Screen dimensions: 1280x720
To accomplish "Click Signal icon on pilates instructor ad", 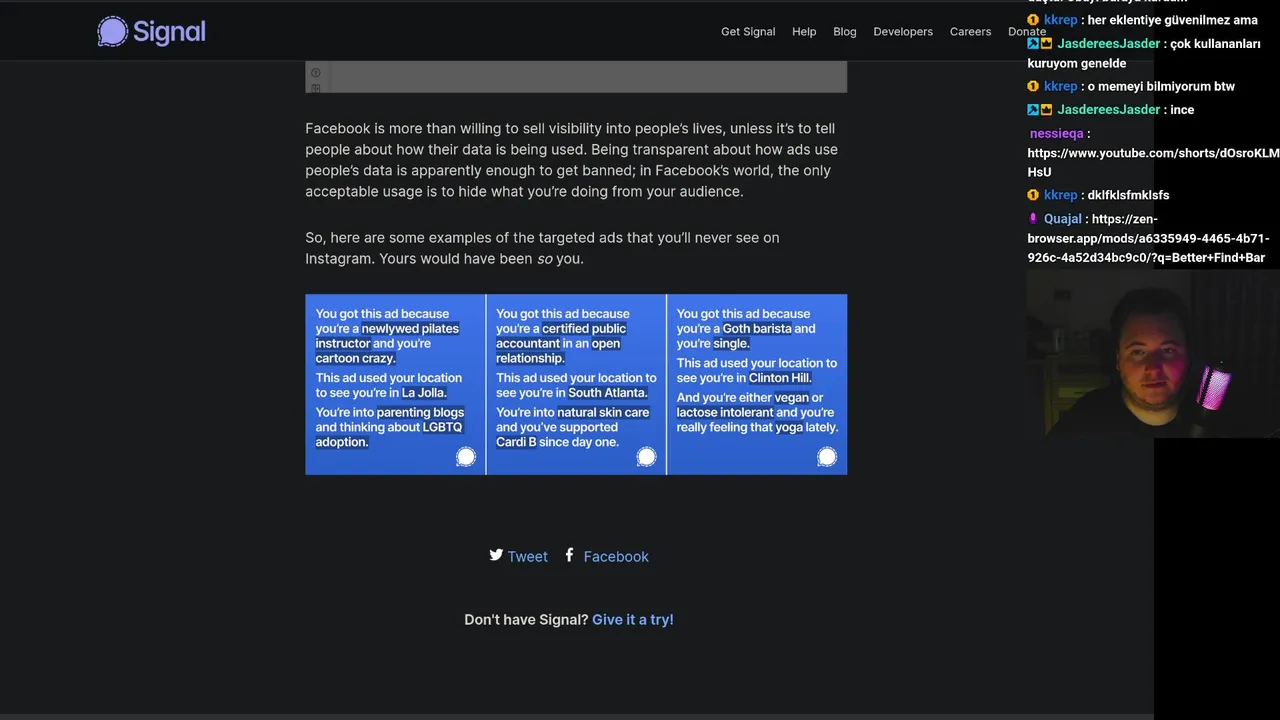I will click(466, 457).
